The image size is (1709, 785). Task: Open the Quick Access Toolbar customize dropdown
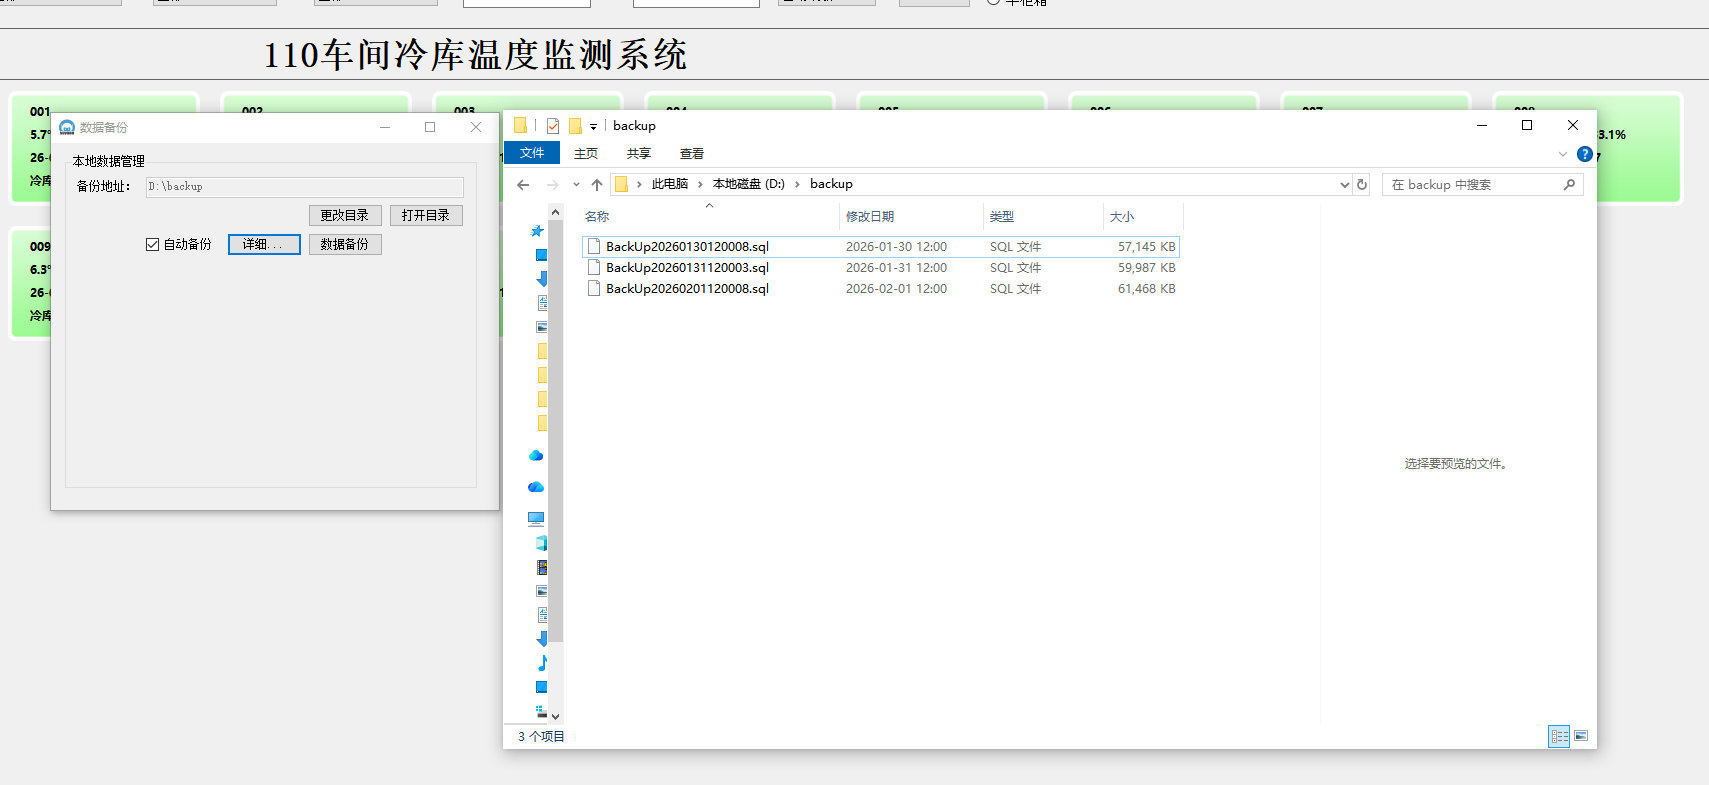coord(593,127)
